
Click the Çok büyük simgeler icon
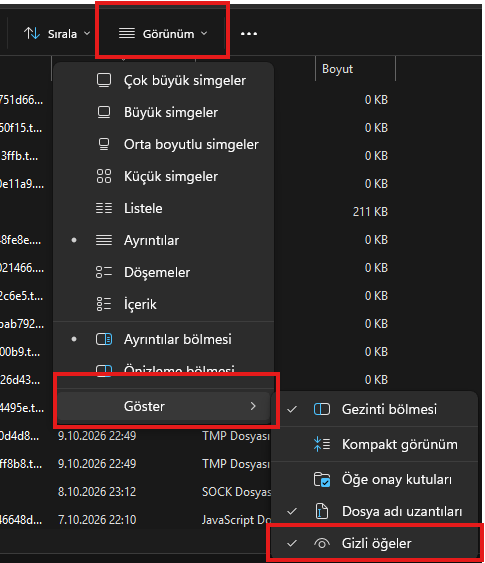pos(104,80)
